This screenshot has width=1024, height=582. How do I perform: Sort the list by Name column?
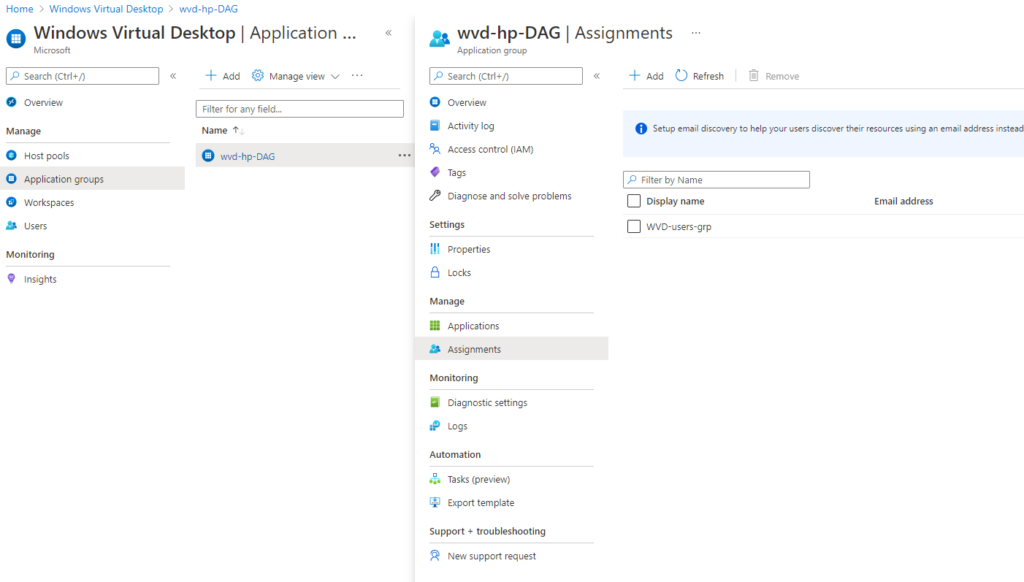222,130
